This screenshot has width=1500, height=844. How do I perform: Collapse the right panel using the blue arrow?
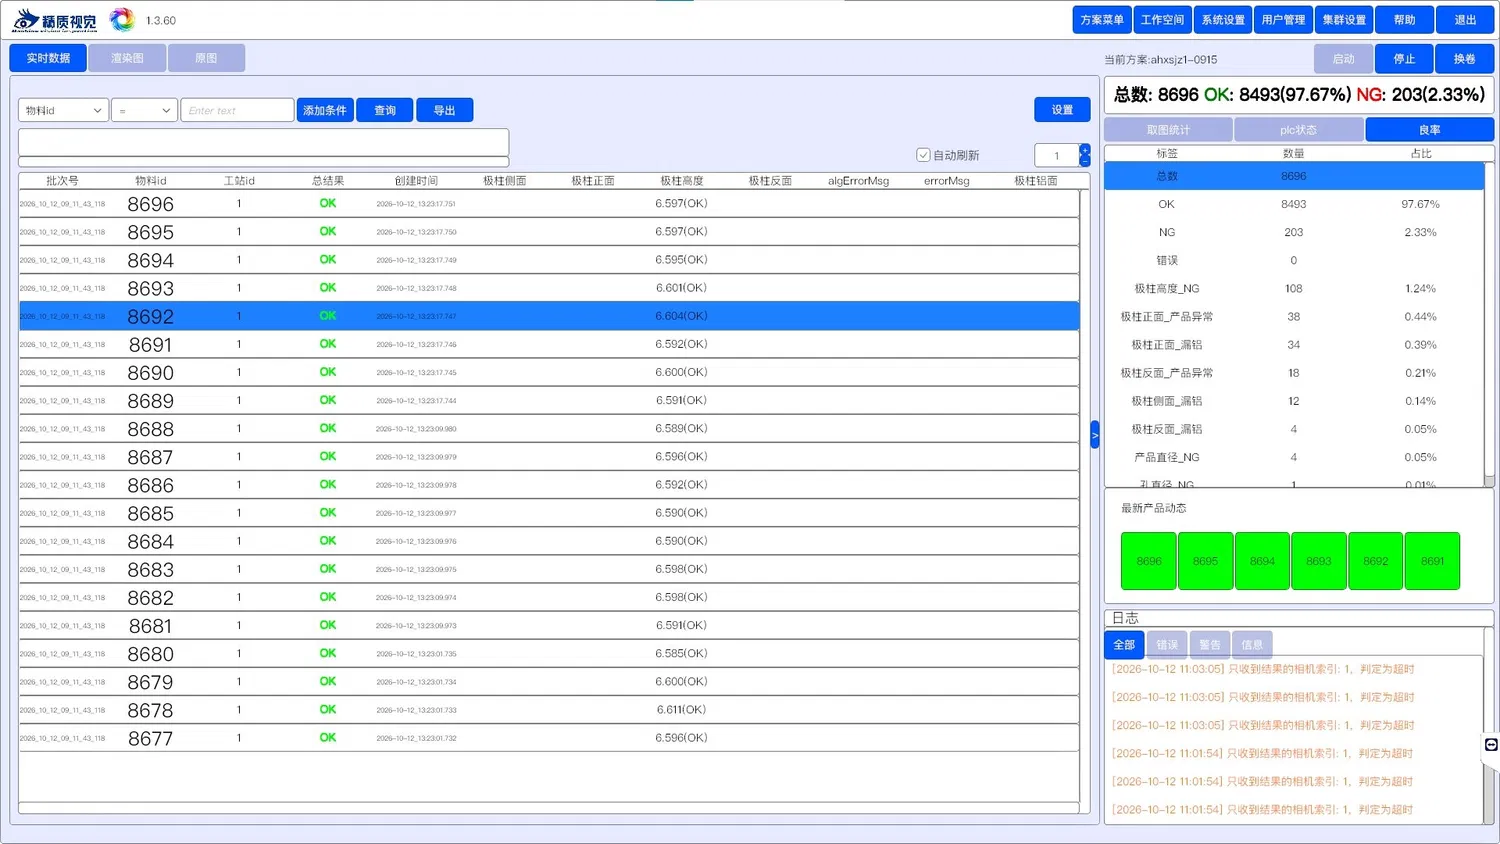click(1095, 435)
